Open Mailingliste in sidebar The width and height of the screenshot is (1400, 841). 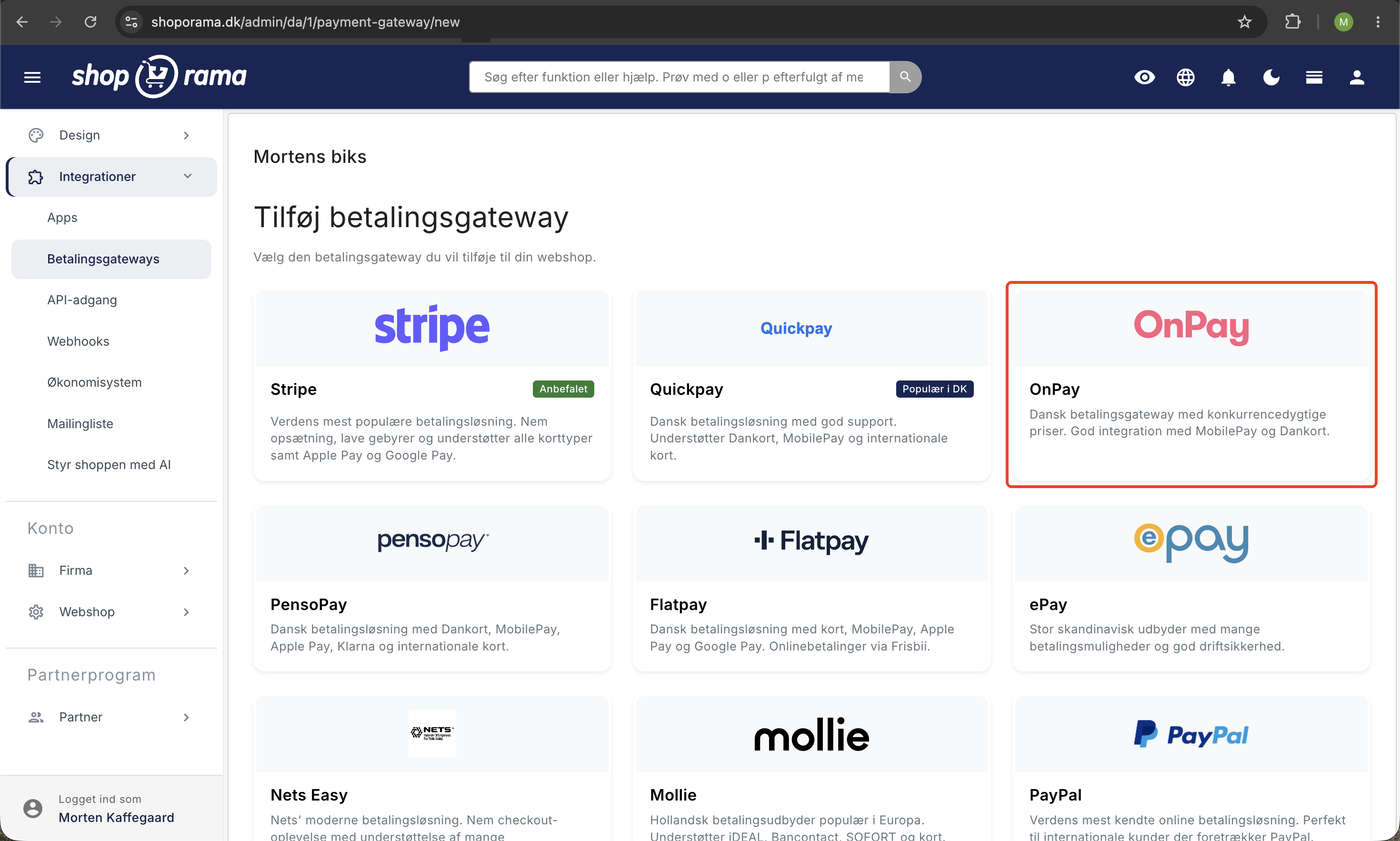pos(80,424)
